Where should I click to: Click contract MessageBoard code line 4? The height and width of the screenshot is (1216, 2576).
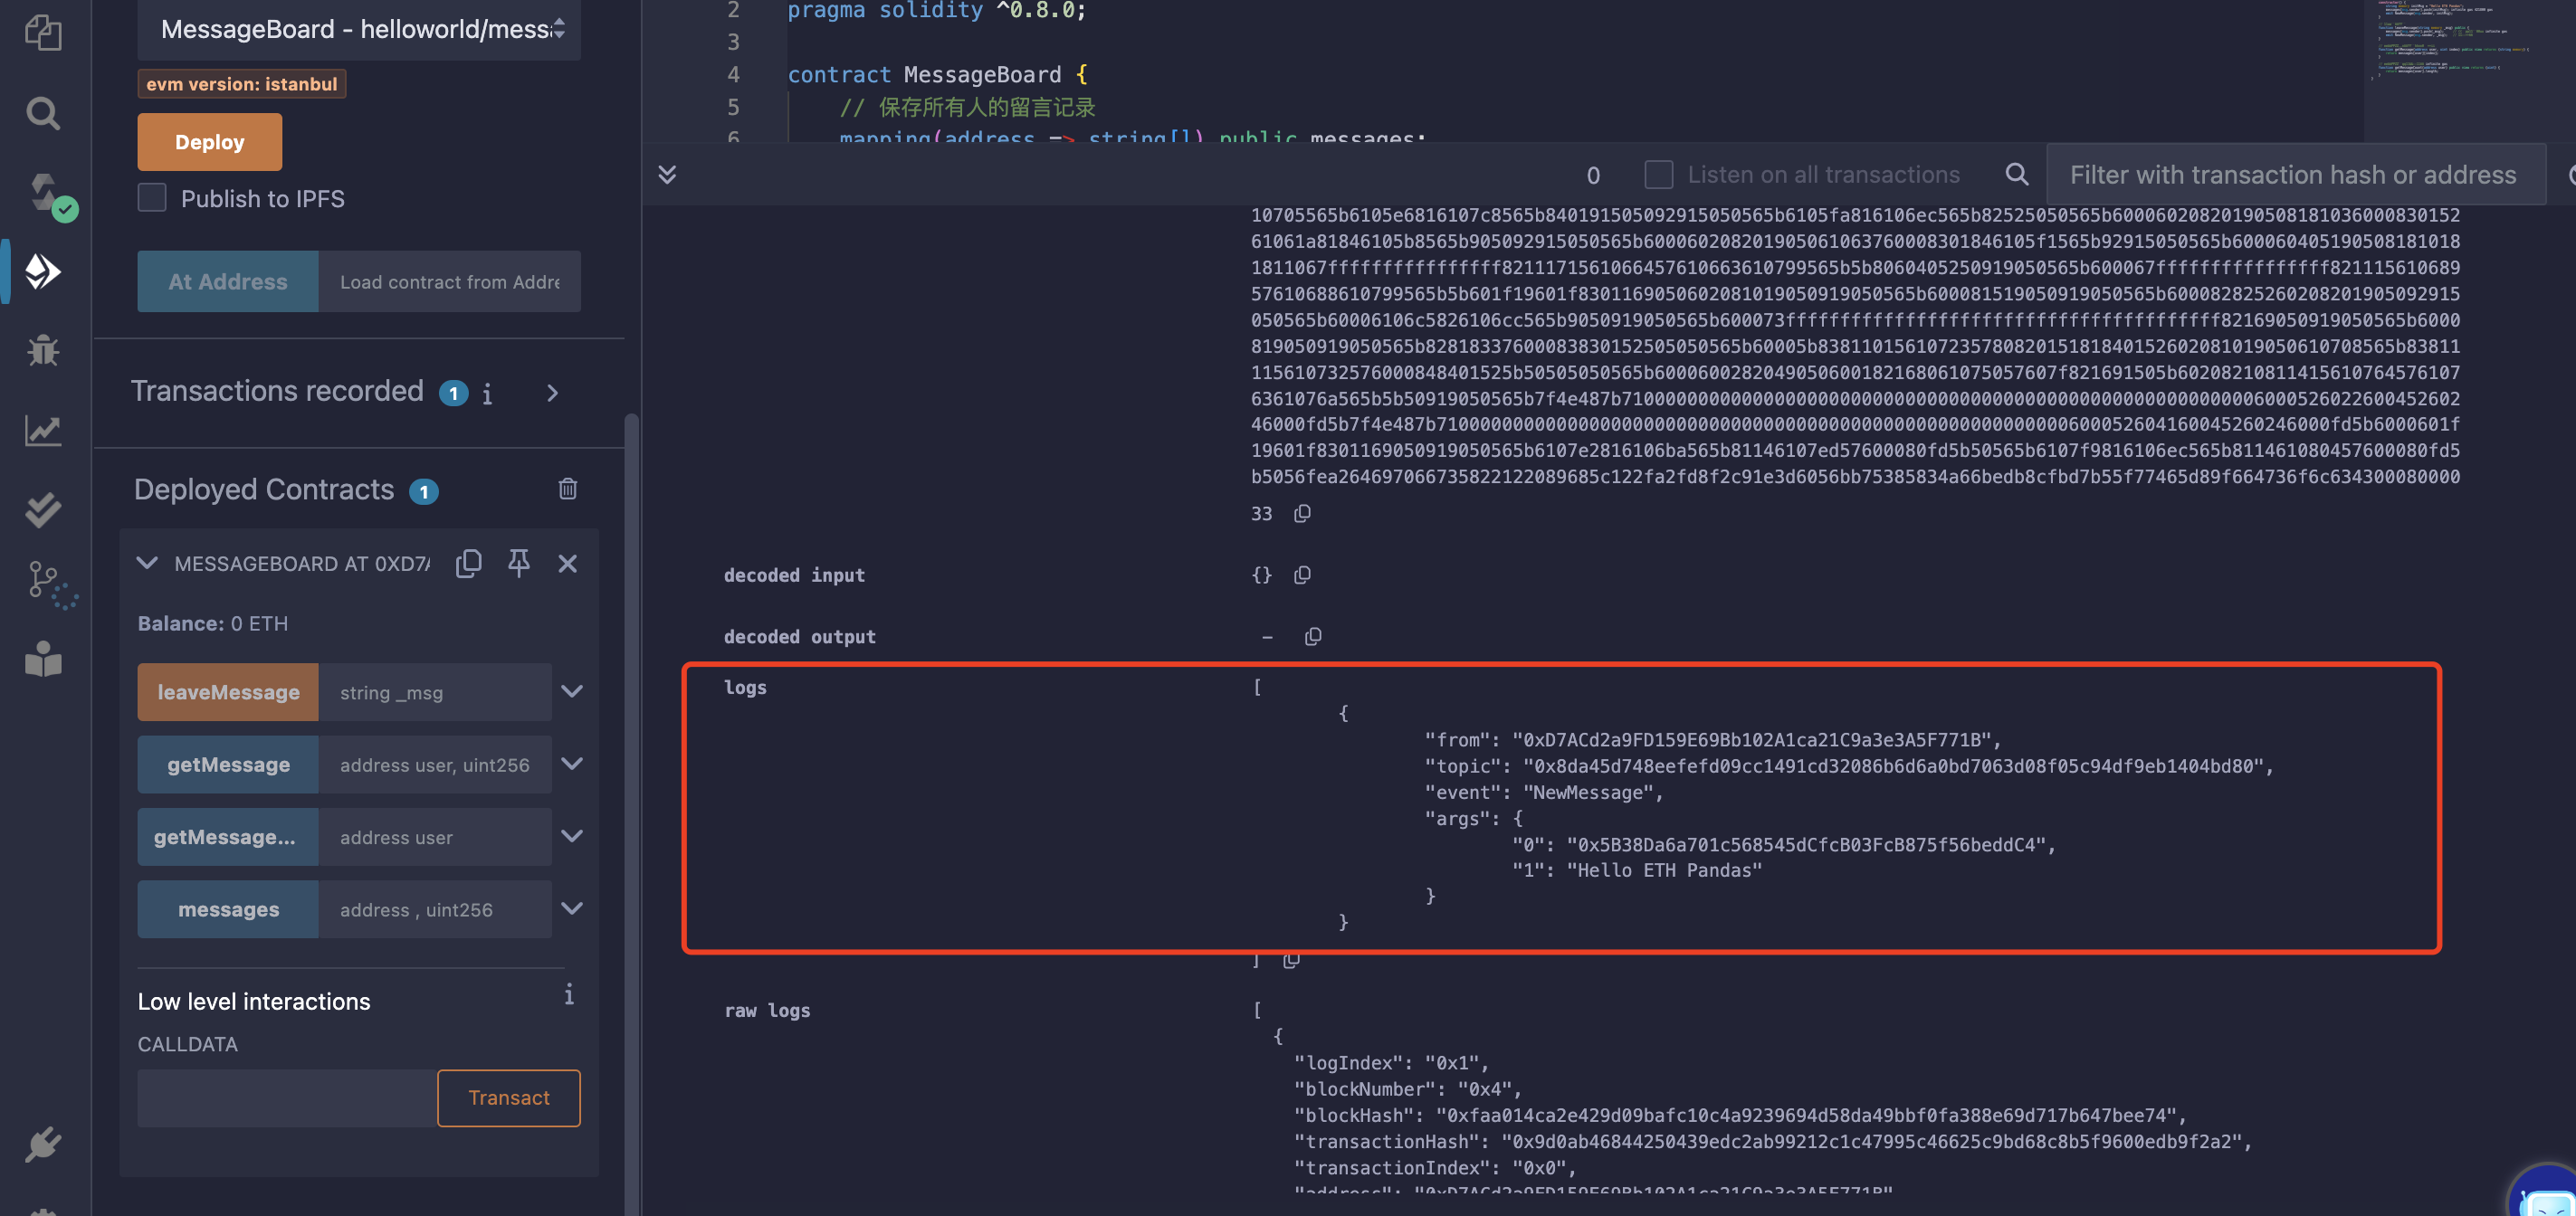click(937, 74)
